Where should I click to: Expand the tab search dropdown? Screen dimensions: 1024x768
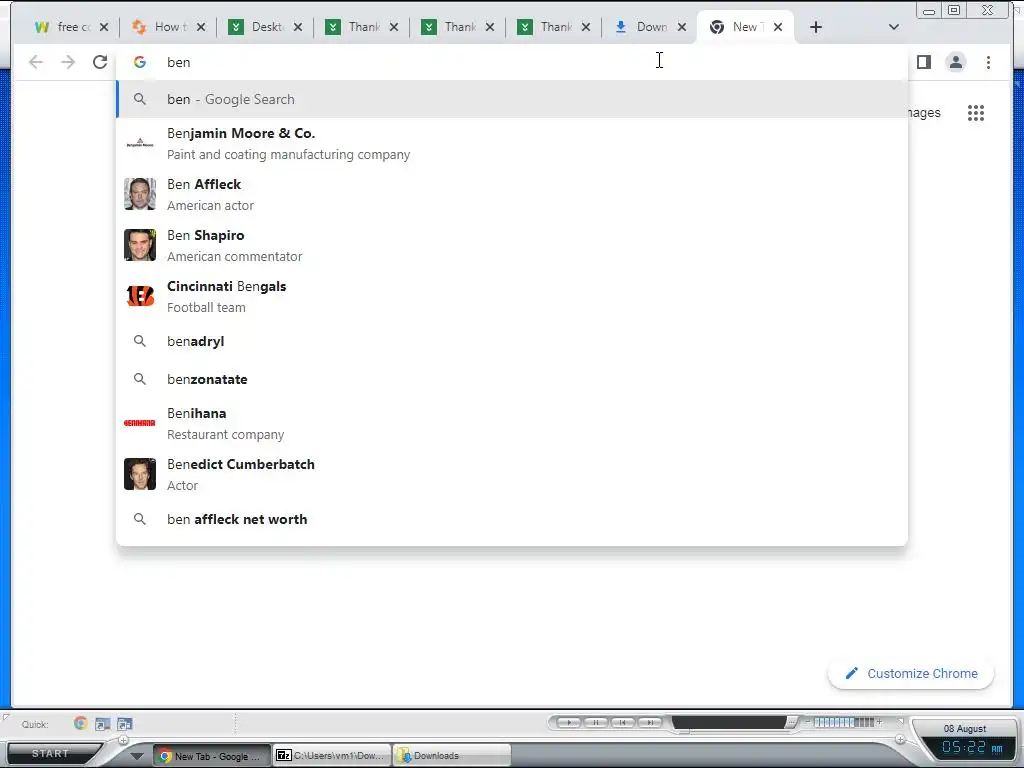tap(894, 27)
